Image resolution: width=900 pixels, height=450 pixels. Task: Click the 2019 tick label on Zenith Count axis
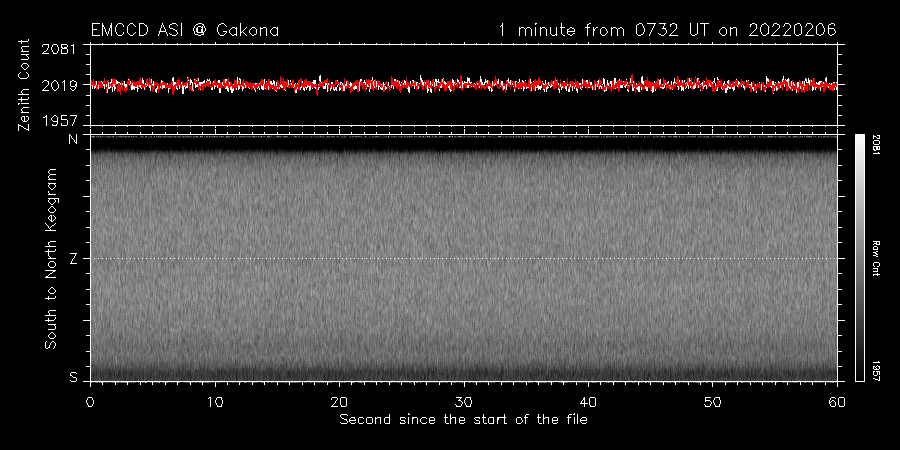pos(57,86)
